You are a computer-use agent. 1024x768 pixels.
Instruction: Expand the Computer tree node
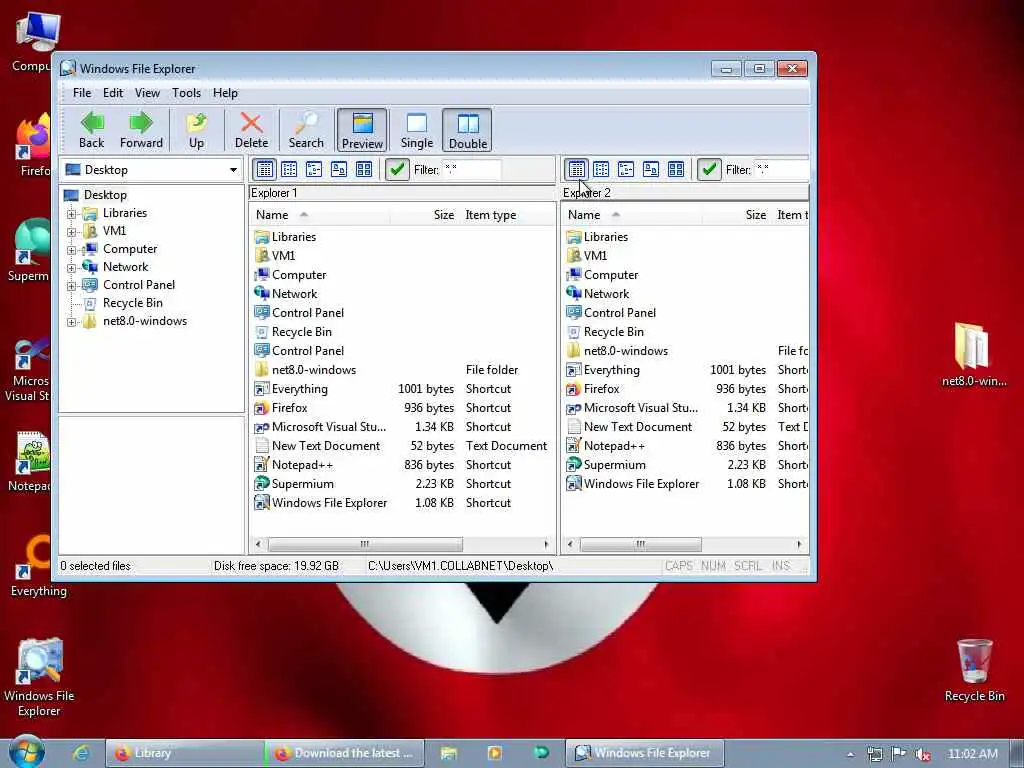pos(72,249)
